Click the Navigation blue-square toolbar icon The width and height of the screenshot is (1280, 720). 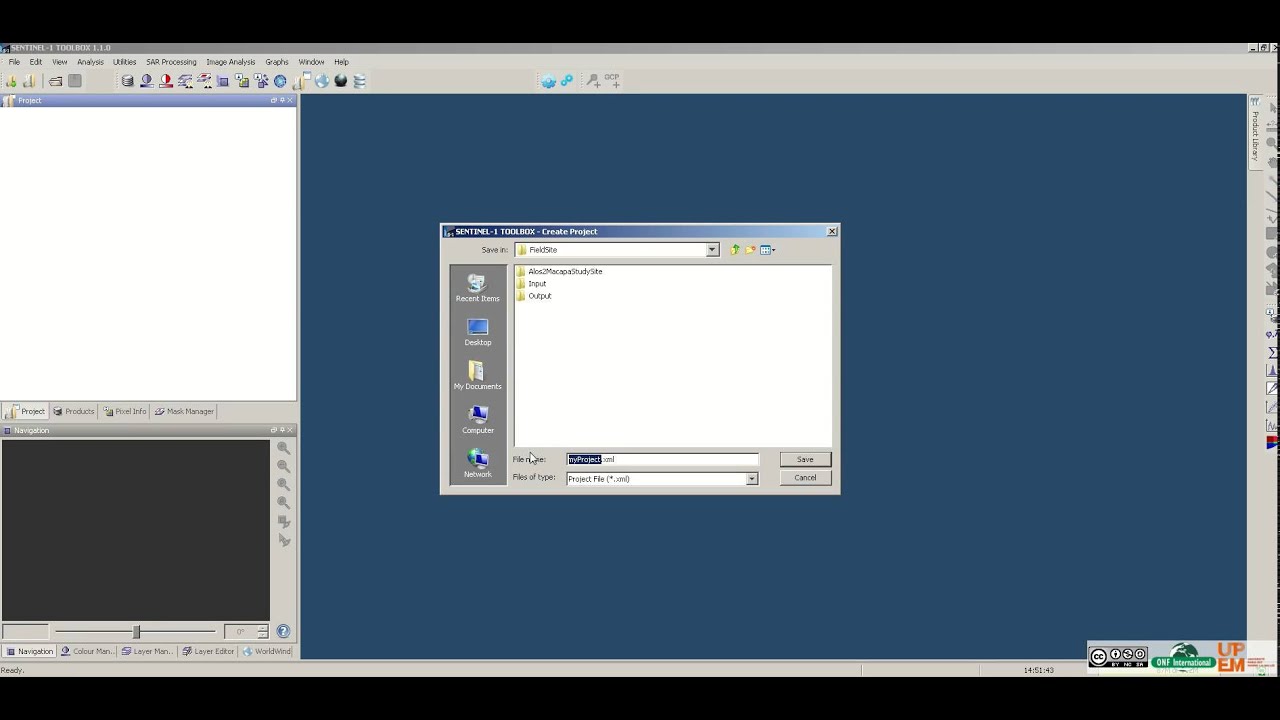point(222,81)
